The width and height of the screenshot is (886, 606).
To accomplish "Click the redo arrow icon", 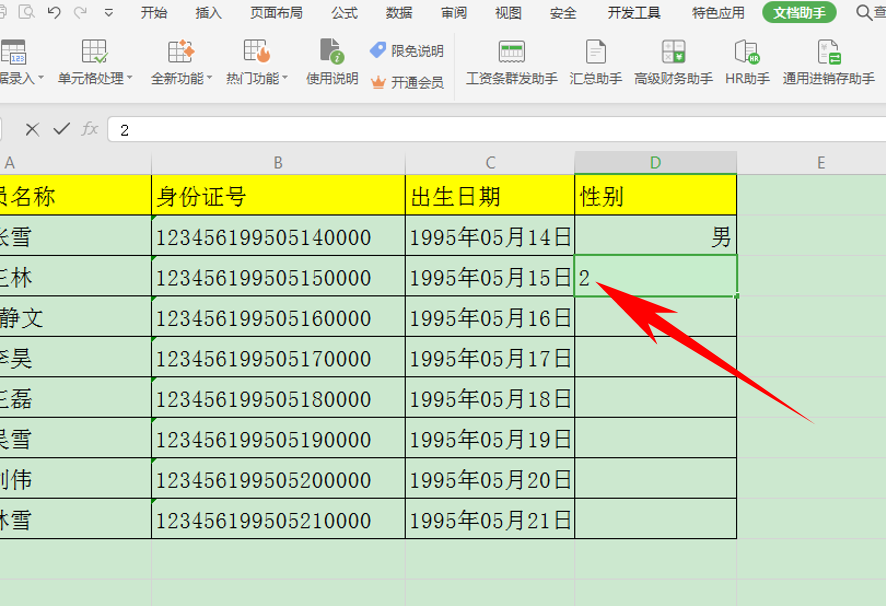I will tap(81, 12).
